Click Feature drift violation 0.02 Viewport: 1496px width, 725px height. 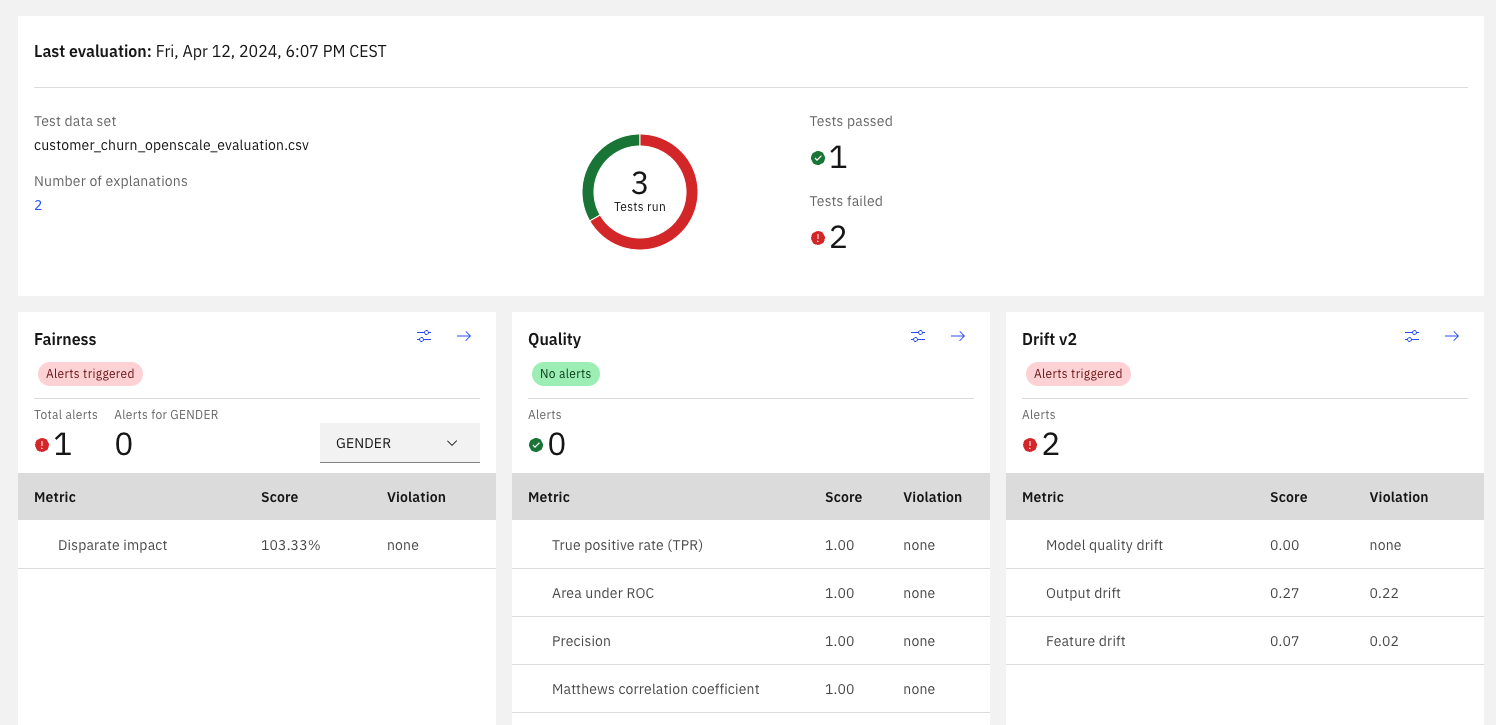pos(1384,641)
